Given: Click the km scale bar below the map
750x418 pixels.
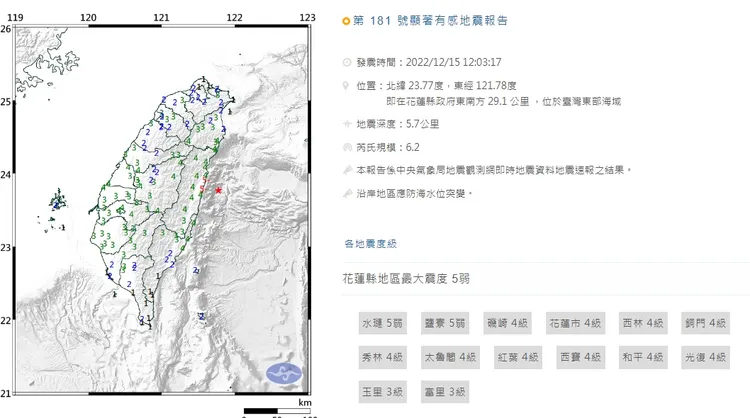Looking at the screenshot, I should pyautogui.click(x=277, y=410).
